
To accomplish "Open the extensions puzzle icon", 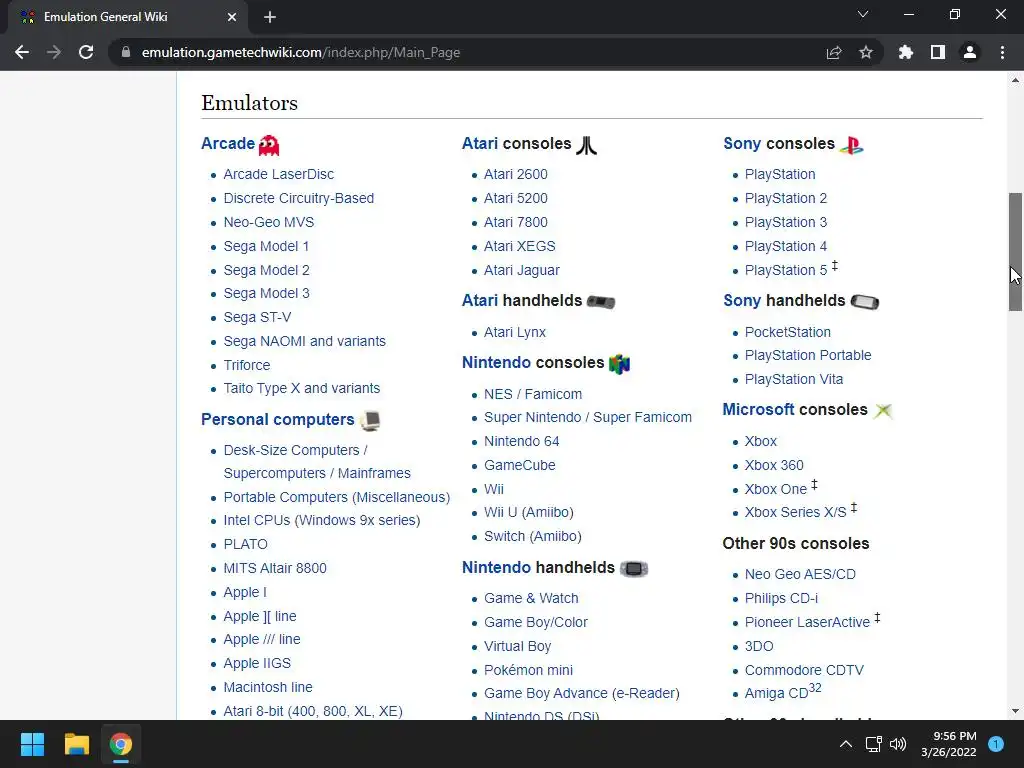I will point(905,52).
